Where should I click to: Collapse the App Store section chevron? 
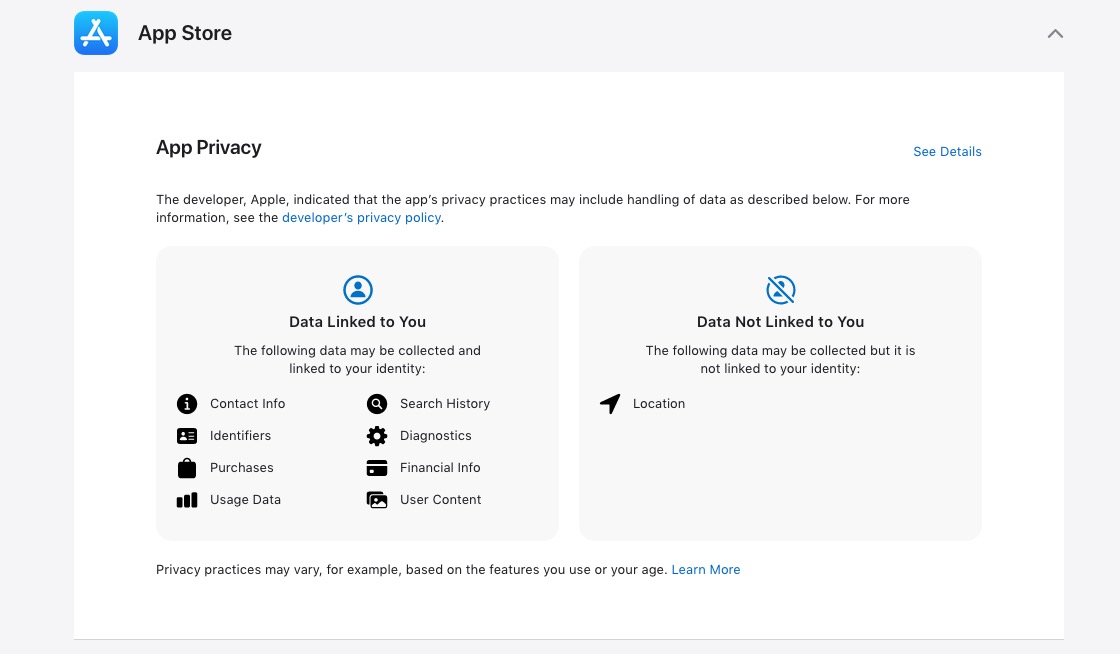(x=1055, y=34)
